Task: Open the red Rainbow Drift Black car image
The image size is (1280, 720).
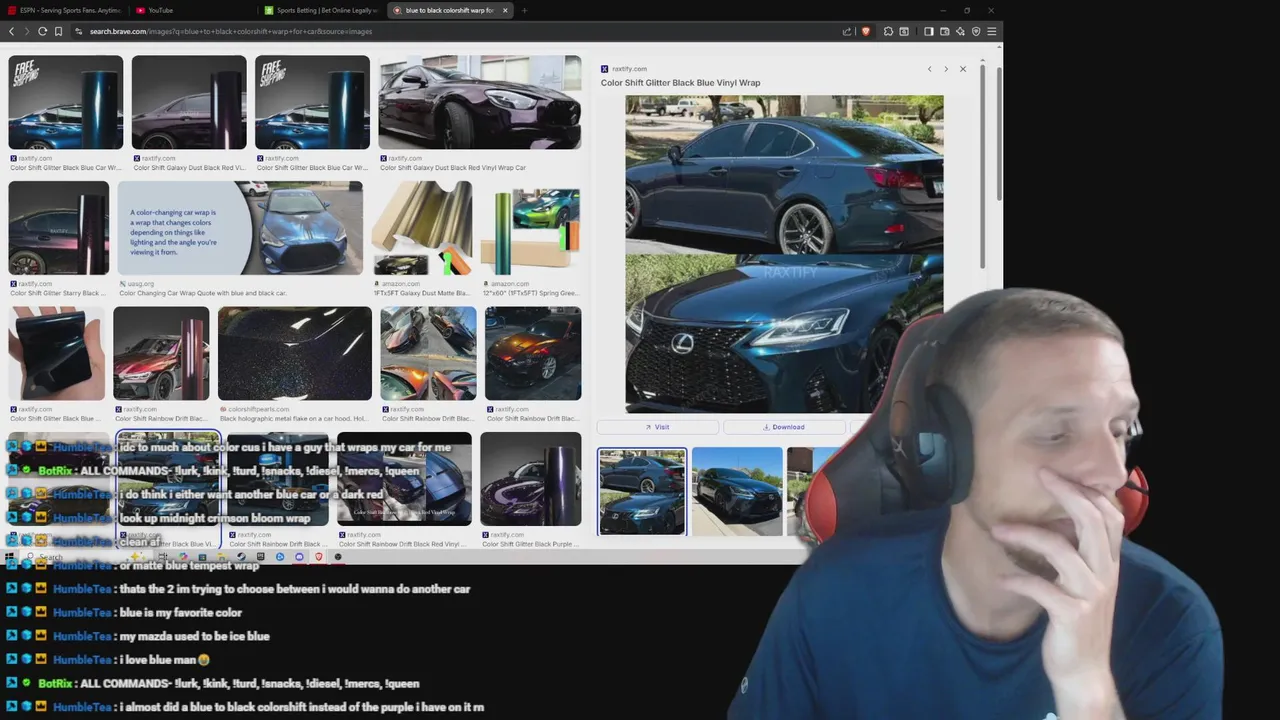Action: click(x=161, y=353)
